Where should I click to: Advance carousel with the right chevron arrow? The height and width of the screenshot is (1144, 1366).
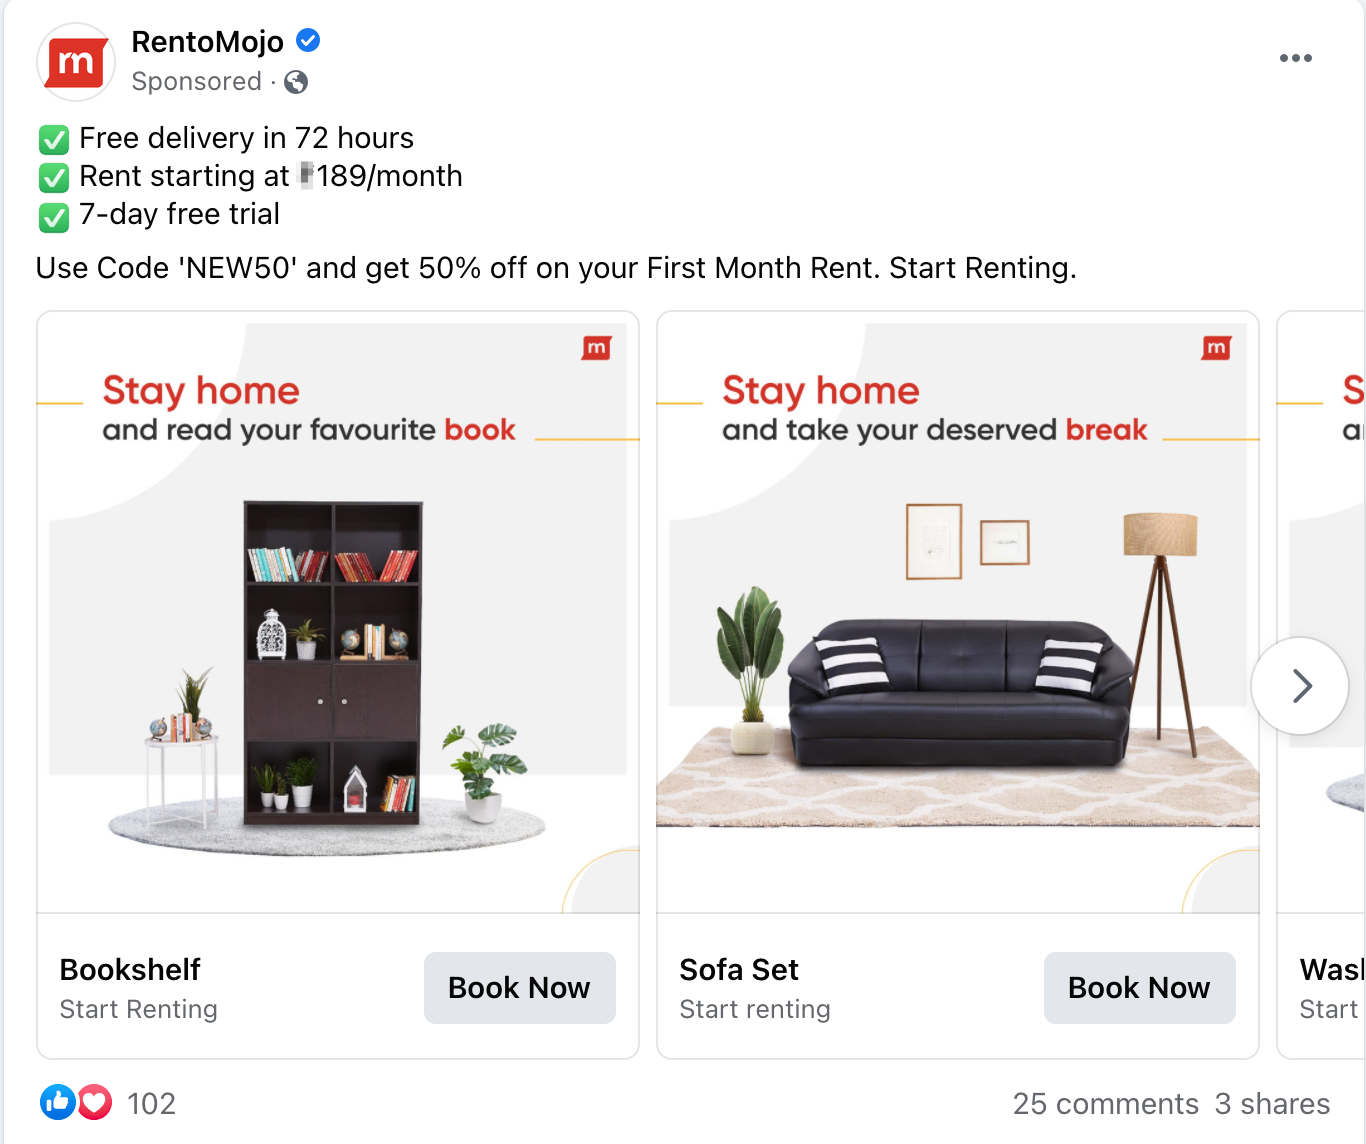point(1300,686)
